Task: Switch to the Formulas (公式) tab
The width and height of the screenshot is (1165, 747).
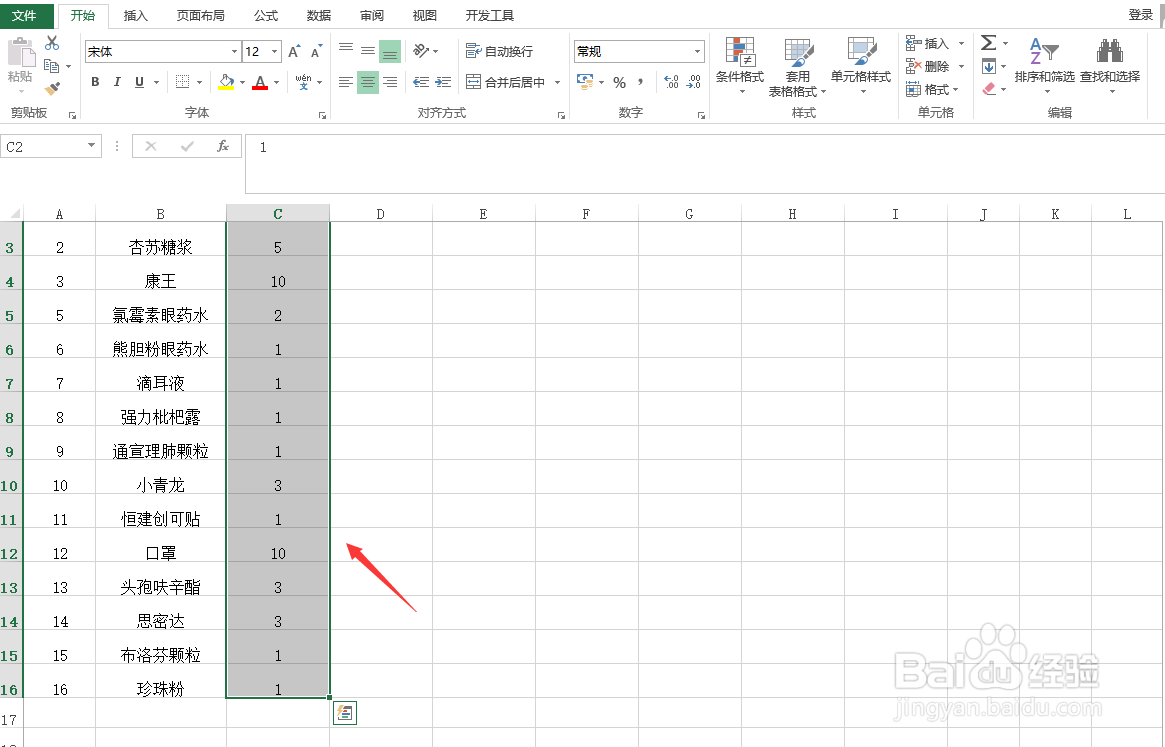Action: pyautogui.click(x=265, y=16)
